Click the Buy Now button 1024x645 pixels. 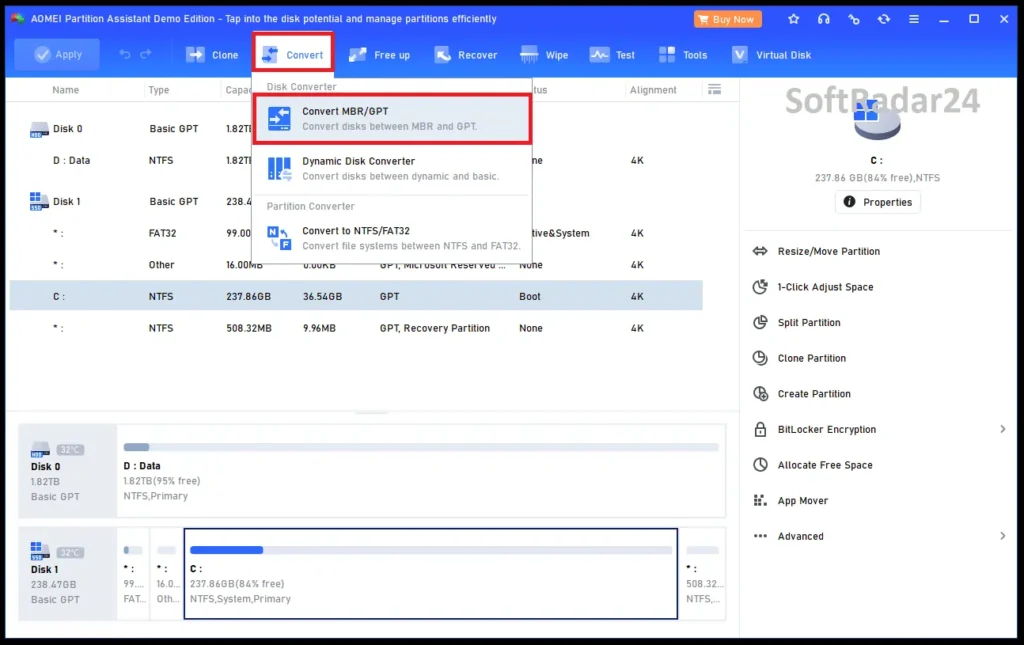tap(727, 19)
